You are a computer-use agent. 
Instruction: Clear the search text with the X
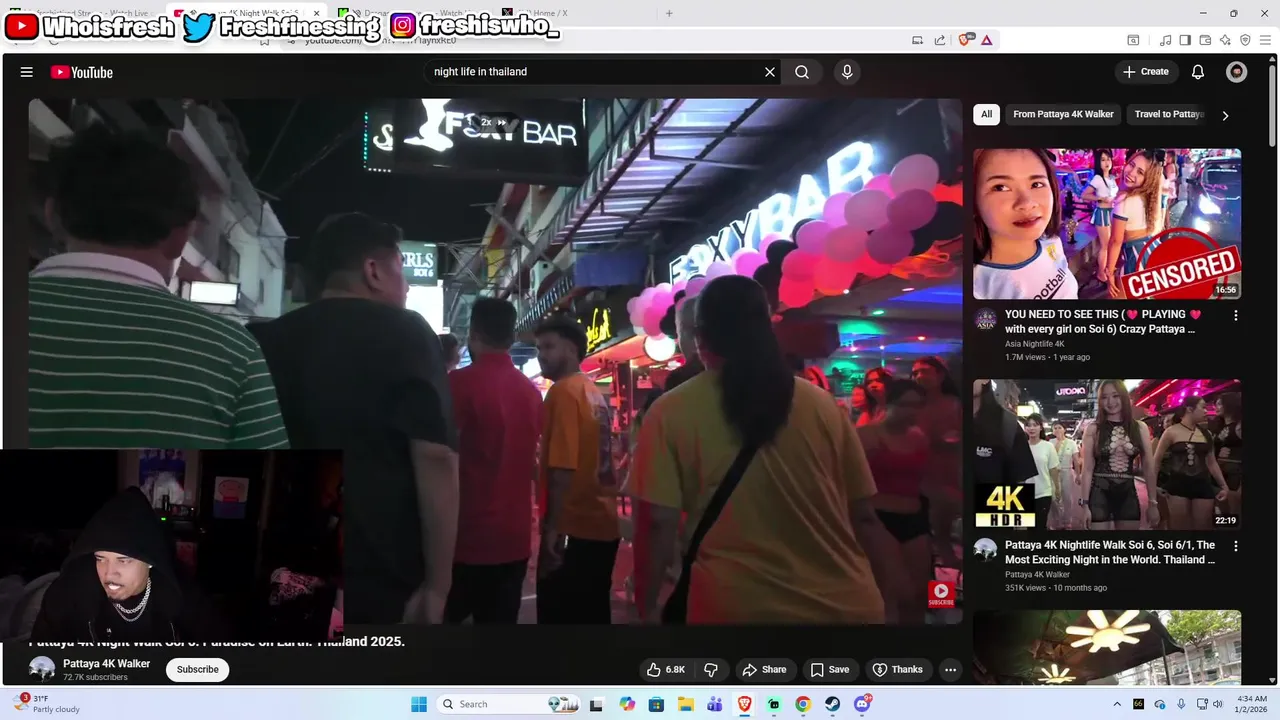coord(770,72)
